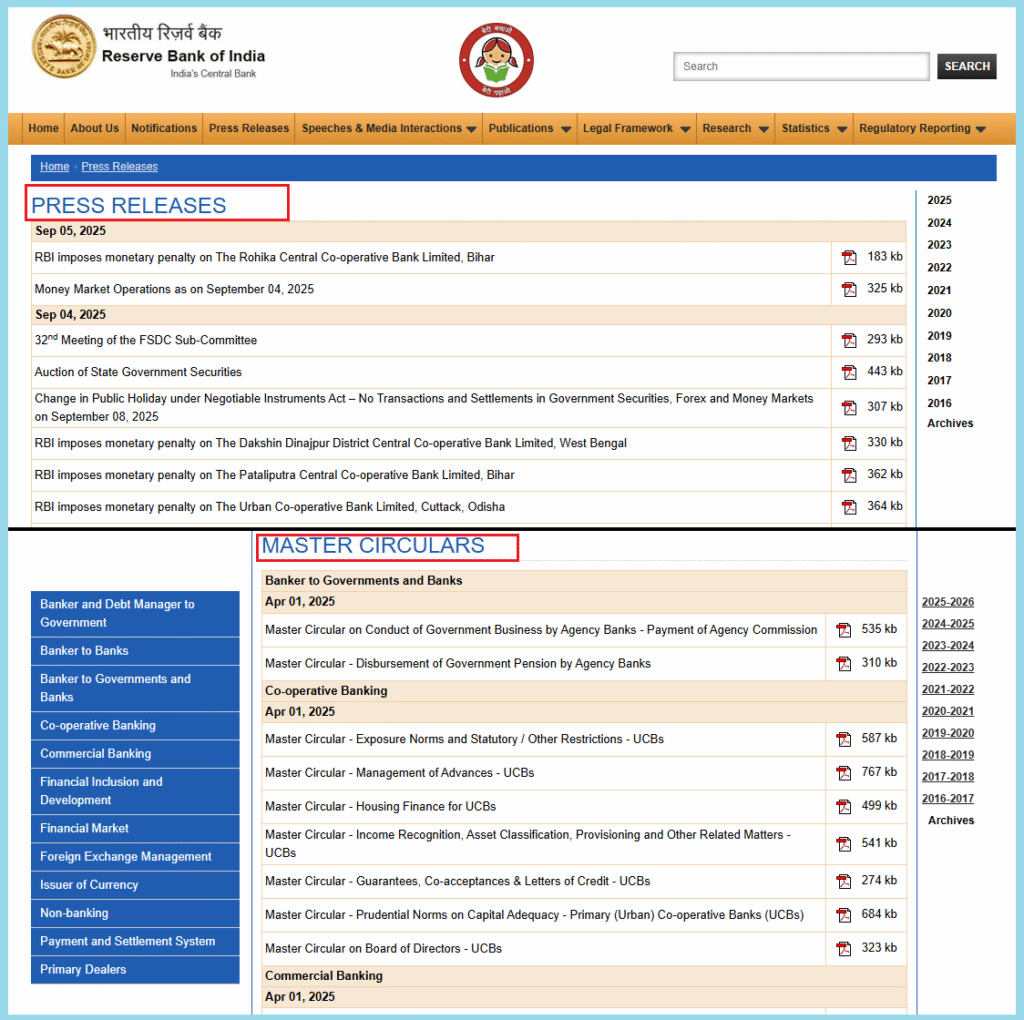Open PDF icon for Pataliputra Central Co-operative Bank penalty
The height and width of the screenshot is (1020, 1024).
pos(849,475)
